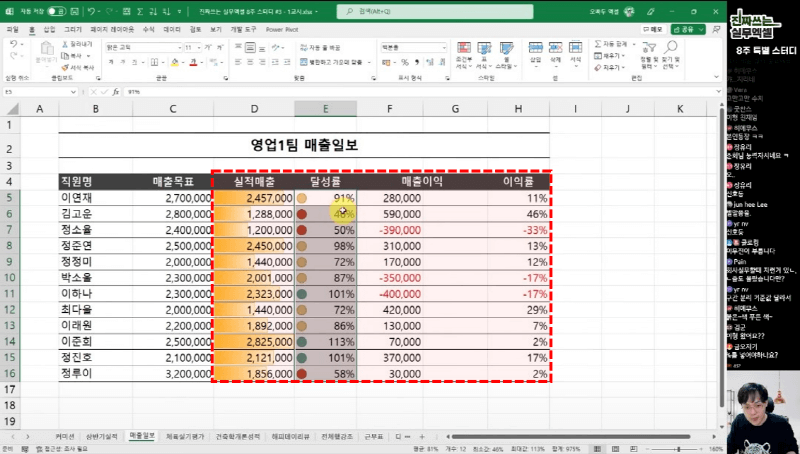
Task: Open the Data (데이터) tab
Action: tap(172, 30)
